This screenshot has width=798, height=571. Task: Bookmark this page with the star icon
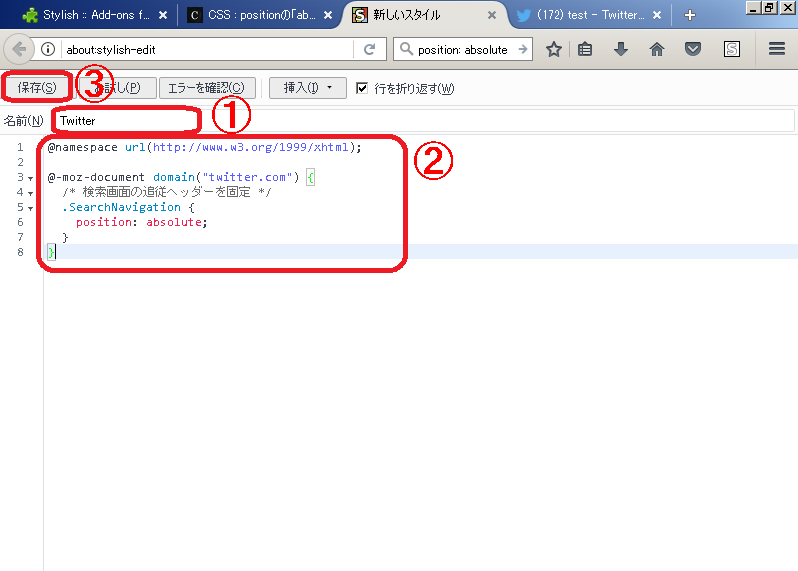click(554, 49)
